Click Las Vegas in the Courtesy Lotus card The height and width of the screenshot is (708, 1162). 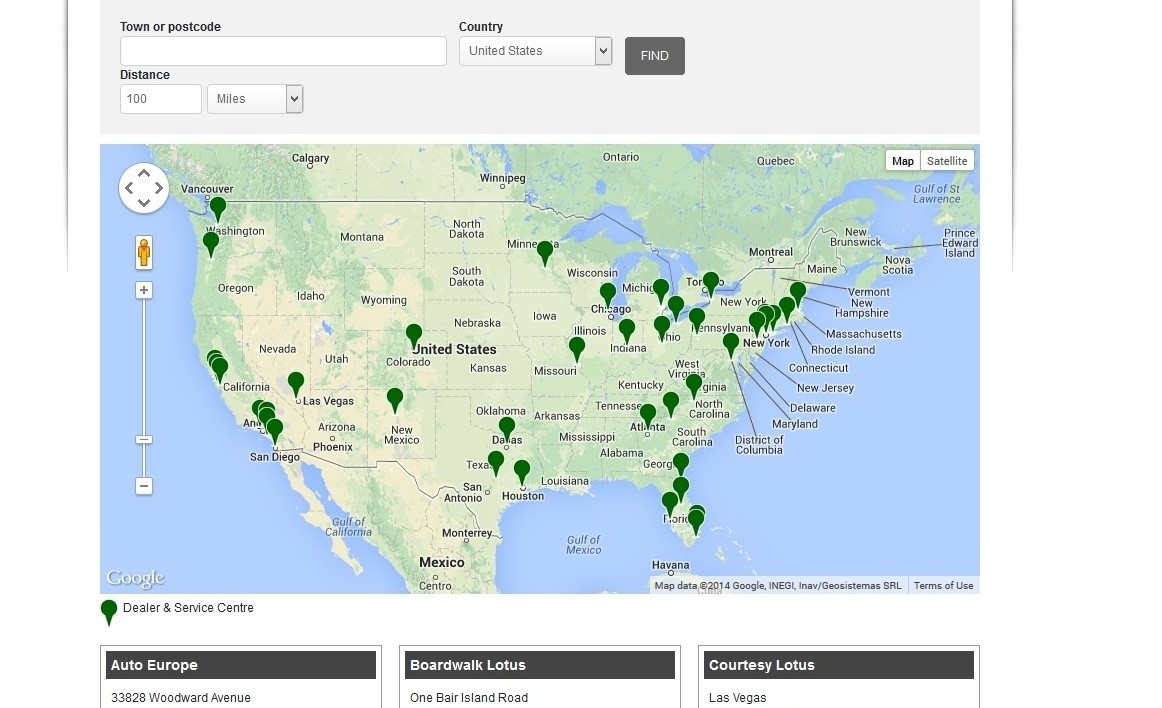click(737, 698)
